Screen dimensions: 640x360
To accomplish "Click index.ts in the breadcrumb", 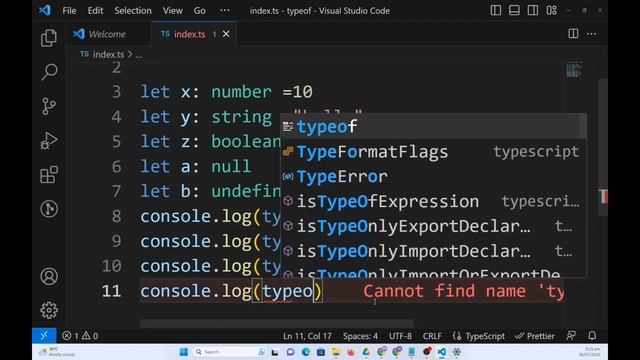I will [108, 54].
